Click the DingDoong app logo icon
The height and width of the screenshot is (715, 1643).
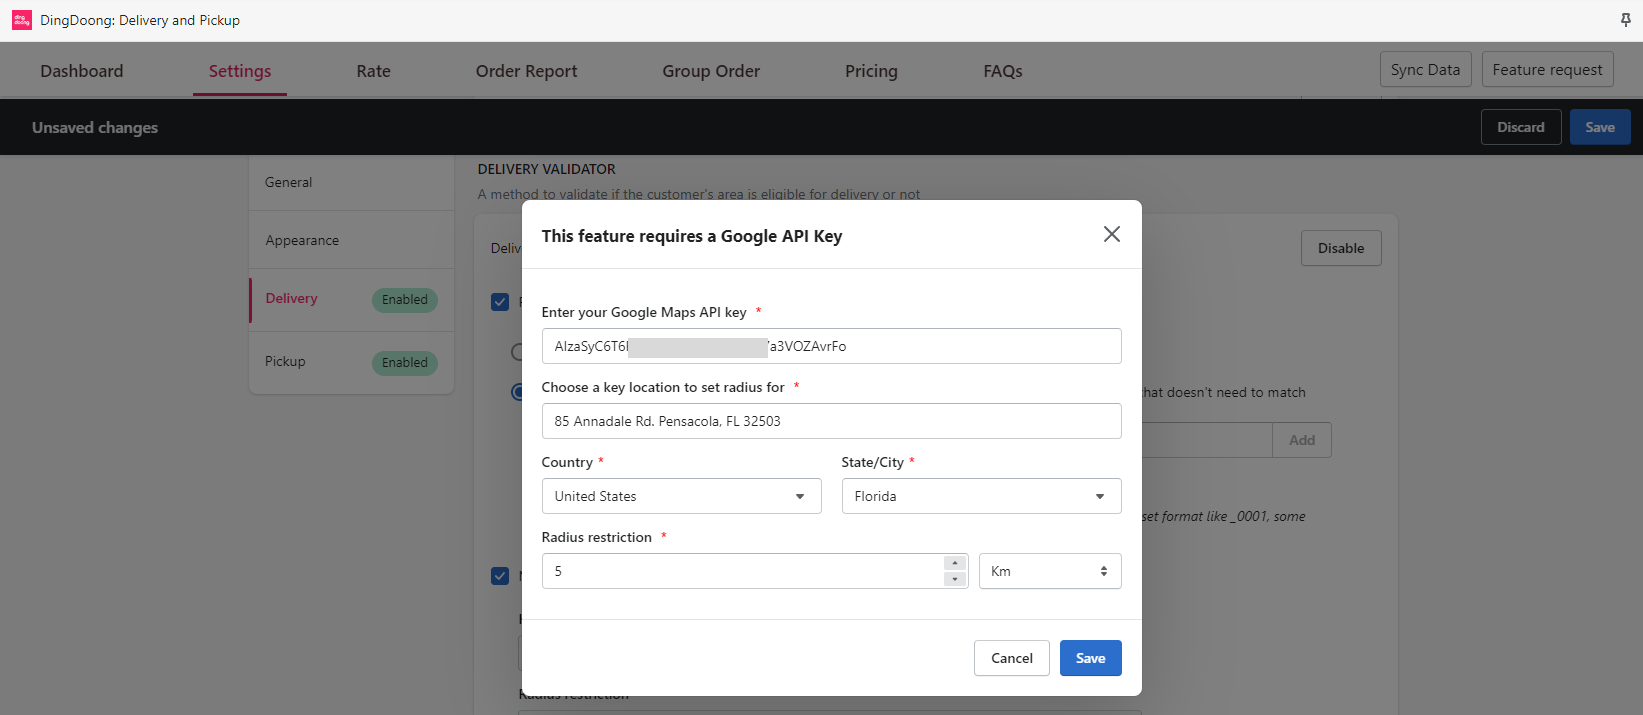pos(21,20)
